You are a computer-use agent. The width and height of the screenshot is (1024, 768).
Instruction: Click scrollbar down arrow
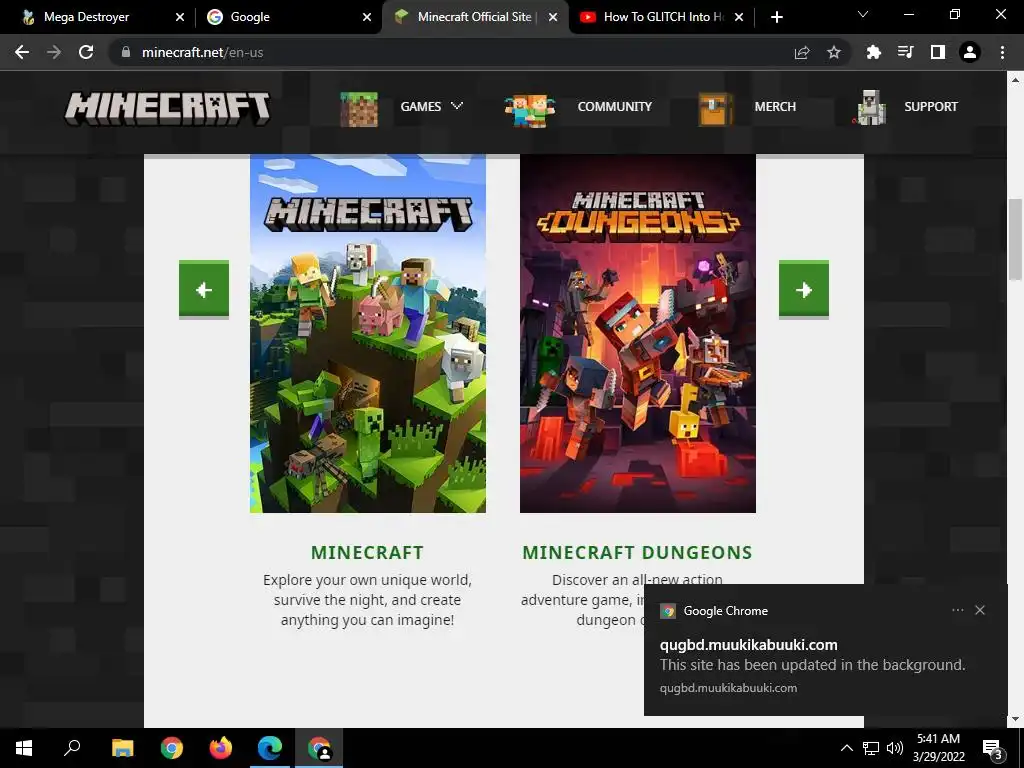point(1015,719)
